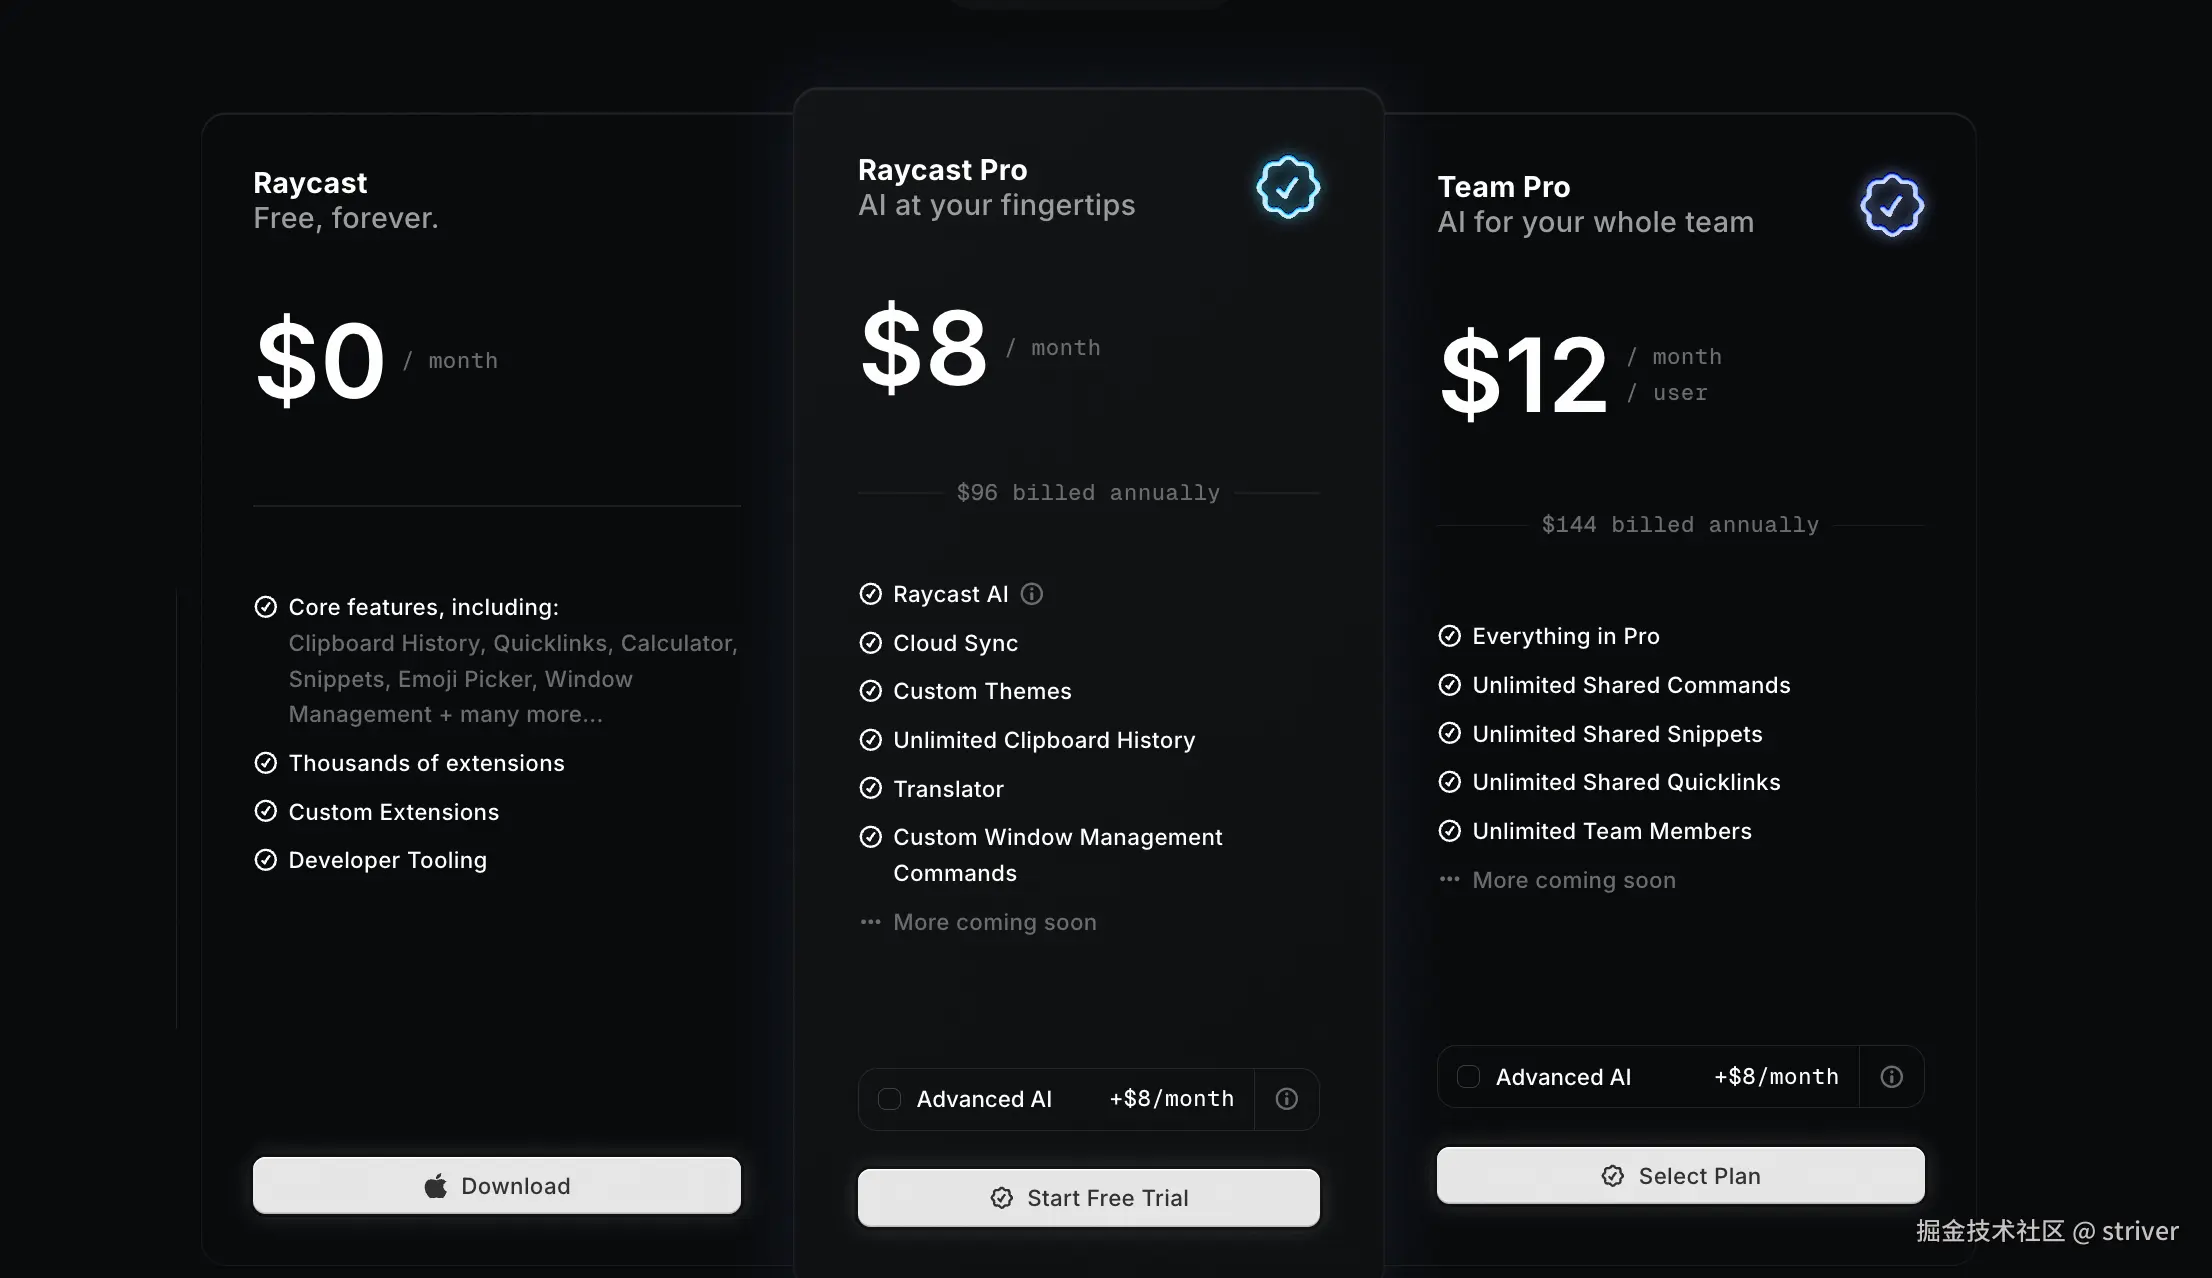2212x1278 pixels.
Task: Enable Advanced AI checkbox in Team Pro plan
Action: [1468, 1077]
